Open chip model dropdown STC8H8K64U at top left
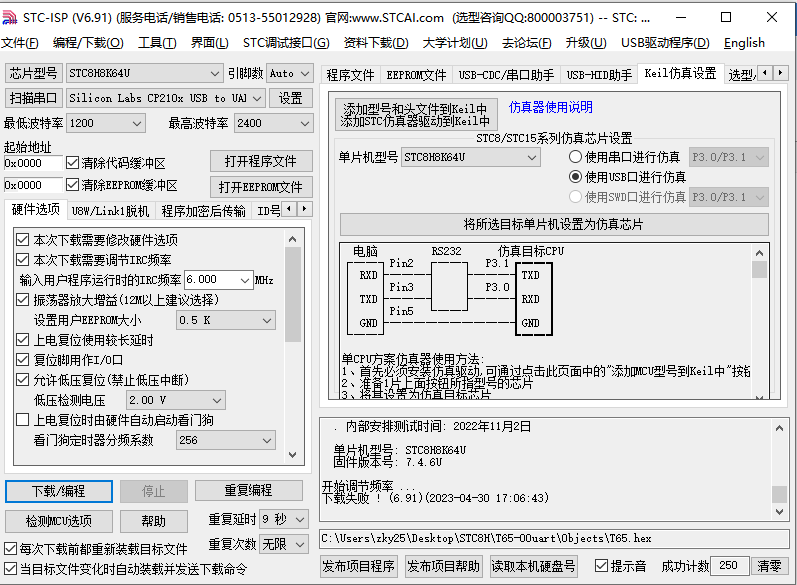797x585 pixels. [144, 73]
